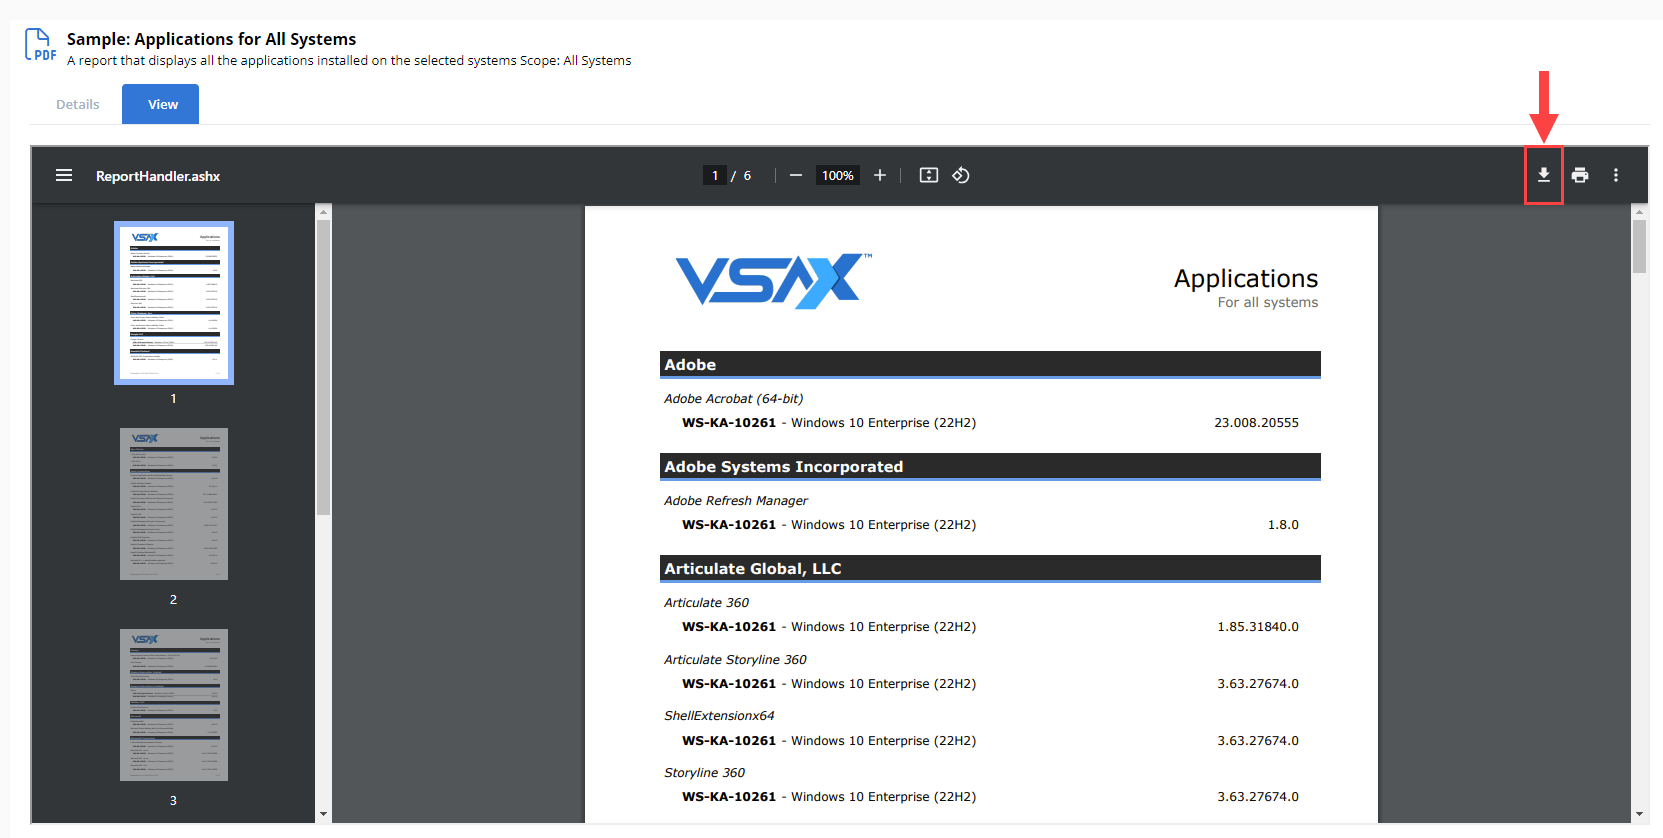Download the PDF report
Image resolution: width=1663 pixels, height=838 pixels.
(1543, 175)
